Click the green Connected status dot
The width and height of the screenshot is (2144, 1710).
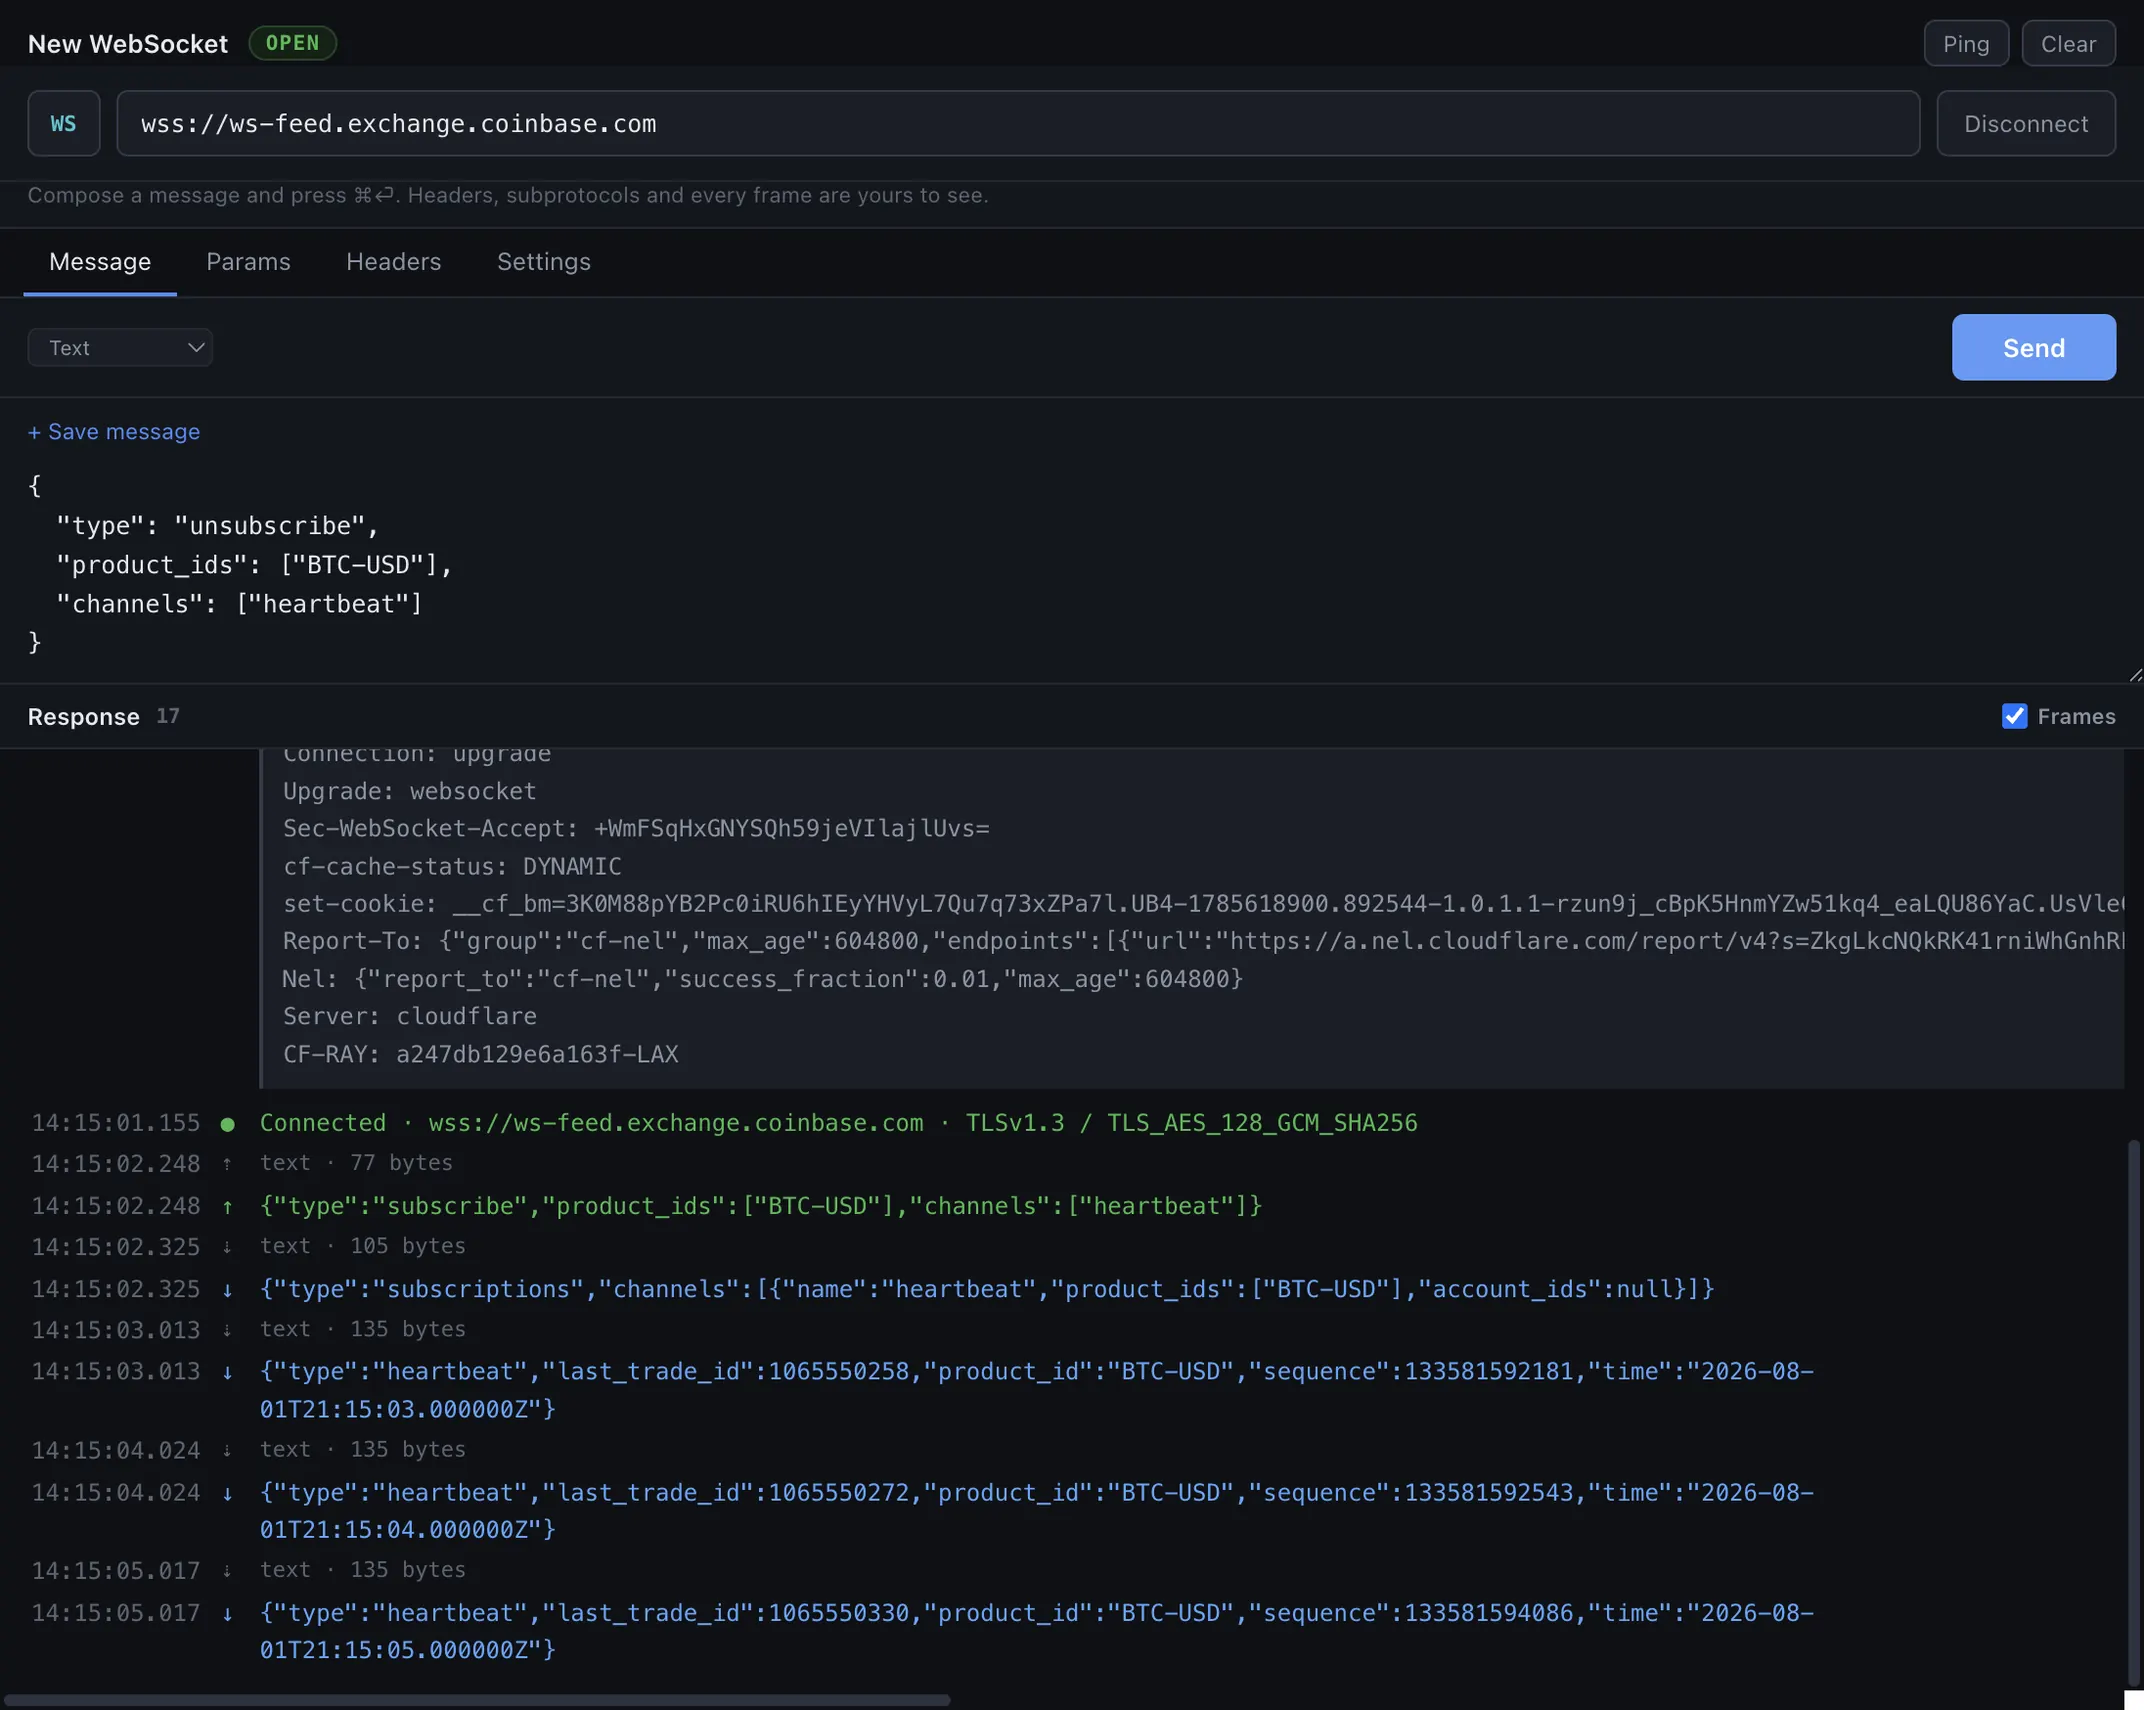228,1124
